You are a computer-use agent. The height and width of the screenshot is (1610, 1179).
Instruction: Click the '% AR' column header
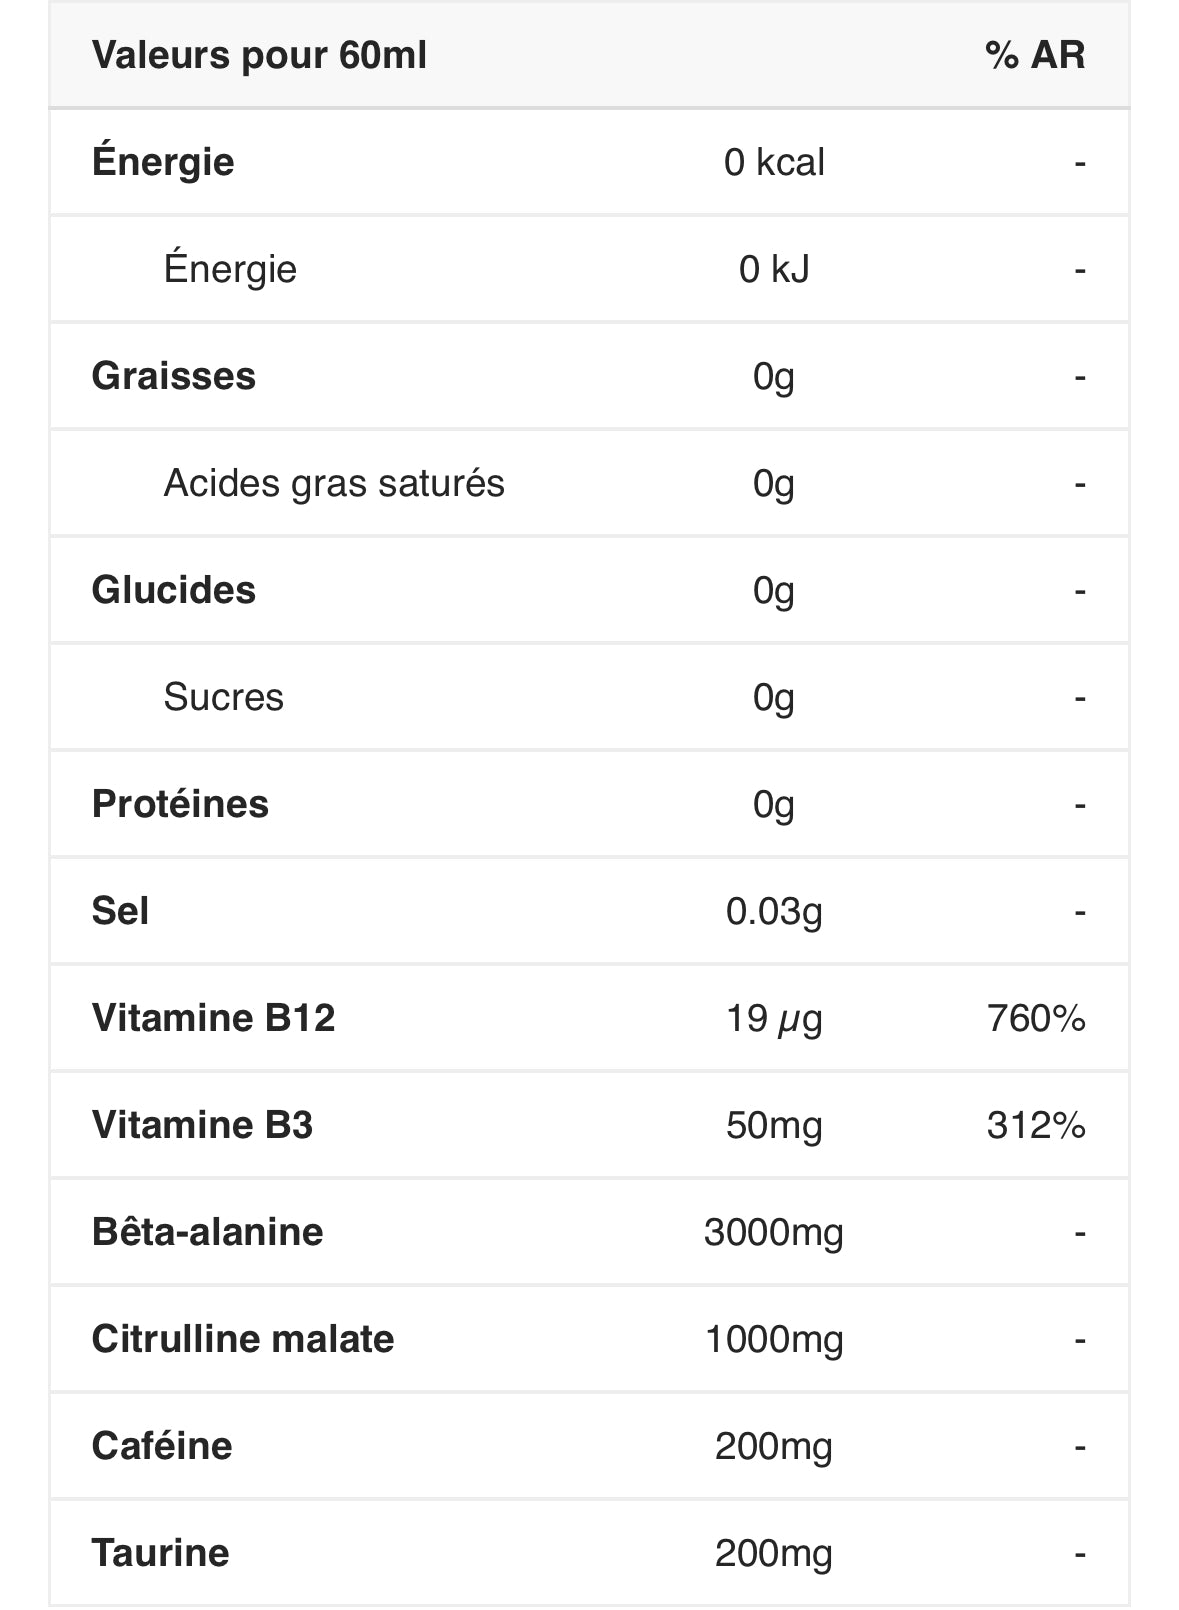tap(1035, 55)
